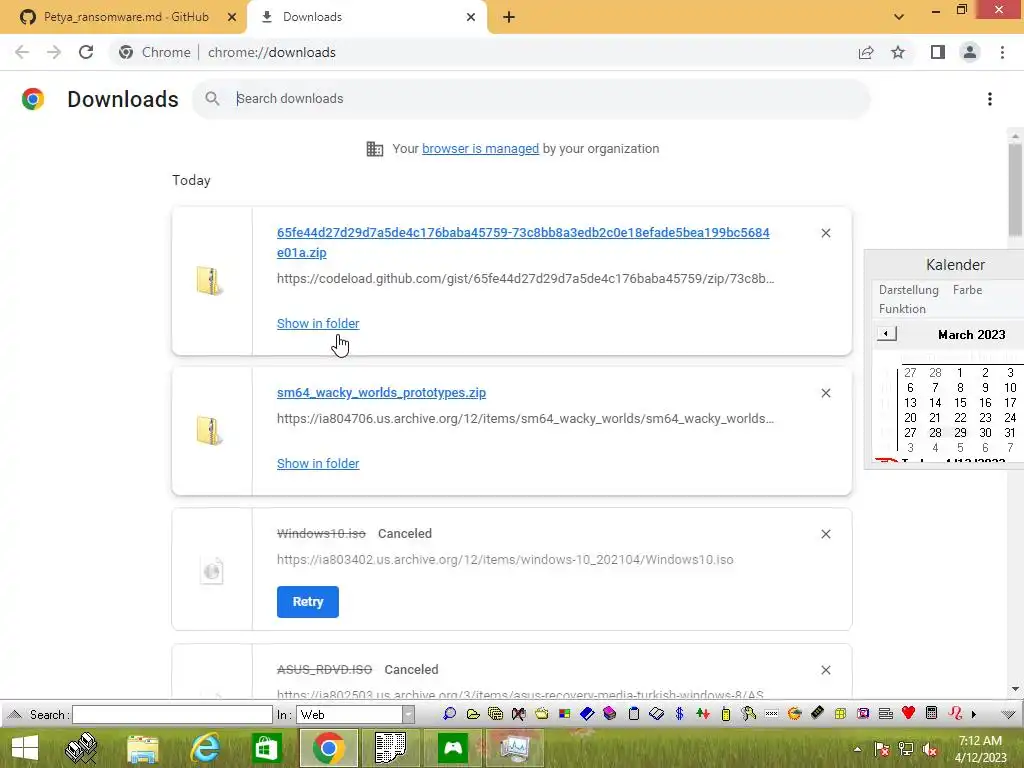Click the red and green arrows icon
Image resolution: width=1024 pixels, height=768 pixels.
(703, 714)
